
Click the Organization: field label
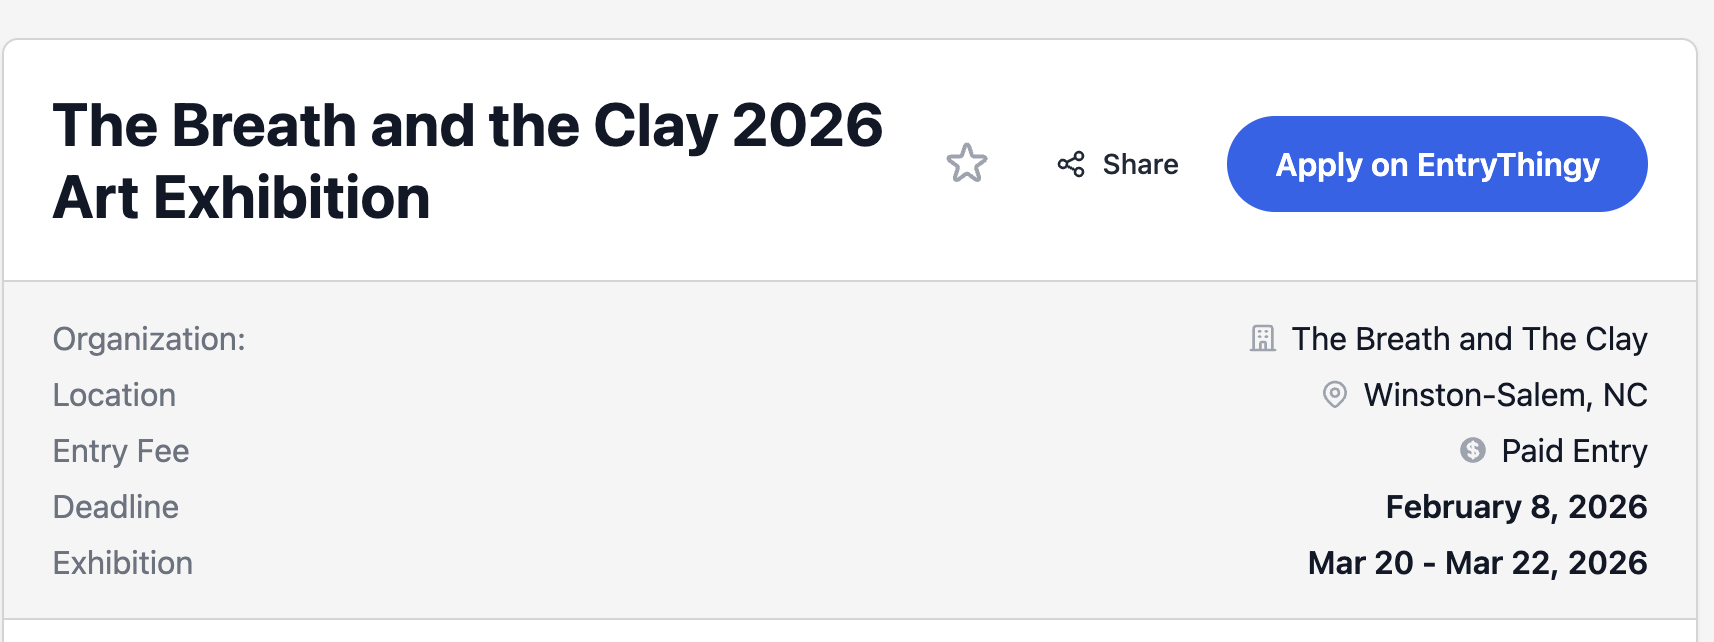149,339
